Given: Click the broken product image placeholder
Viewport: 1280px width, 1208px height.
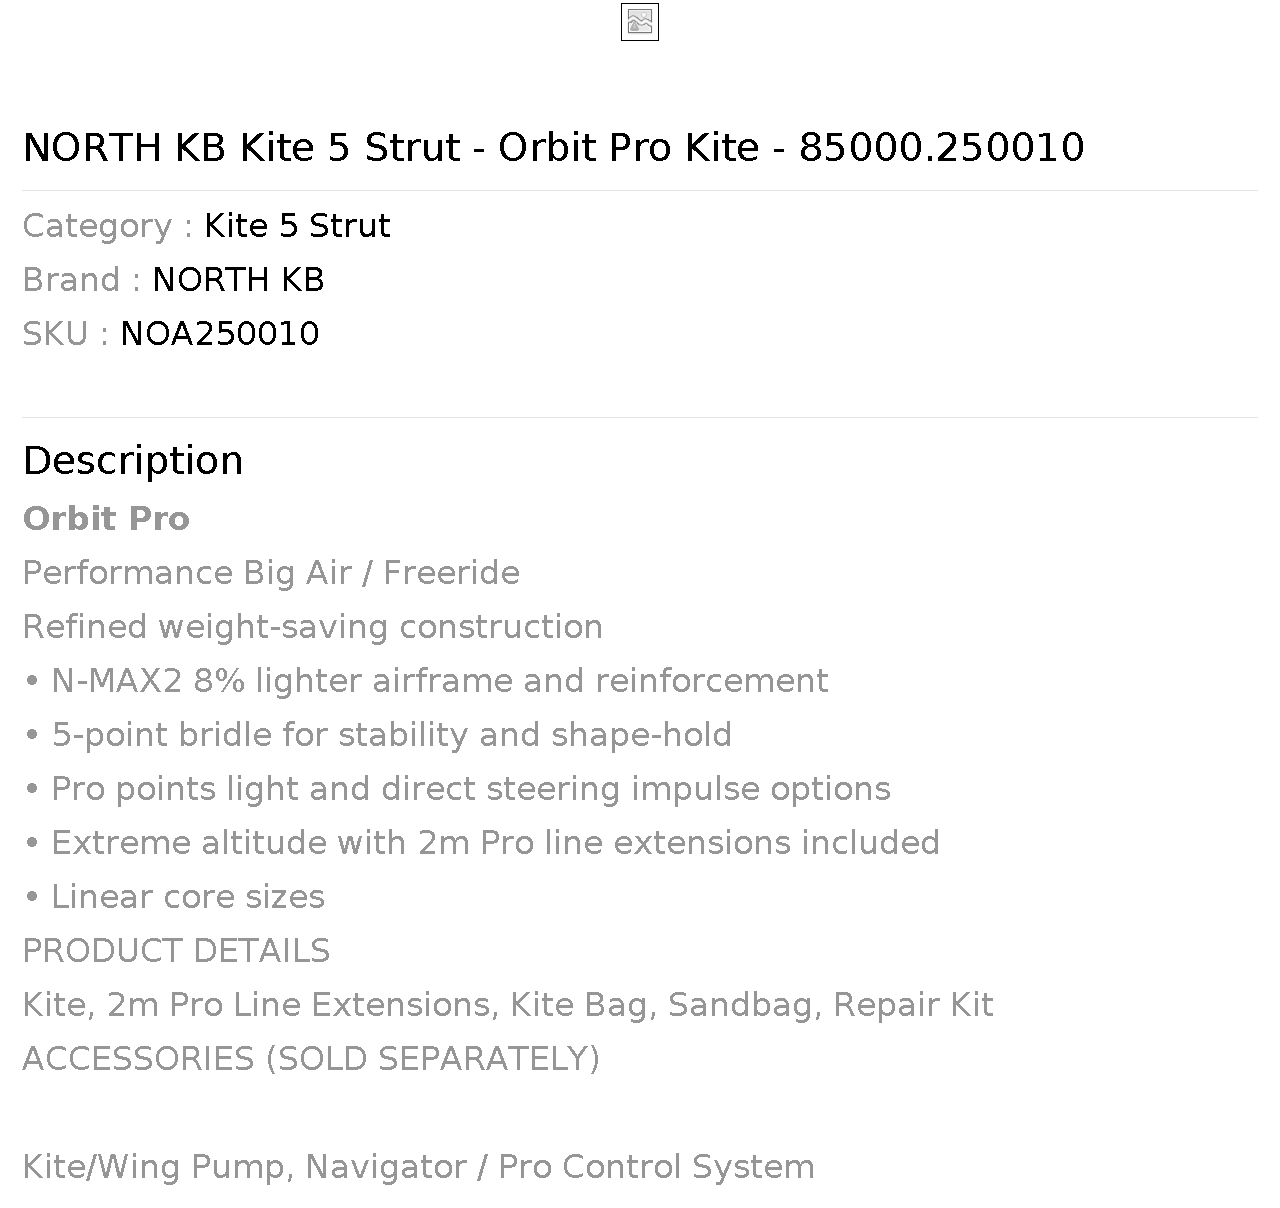Looking at the screenshot, I should point(640,22).
